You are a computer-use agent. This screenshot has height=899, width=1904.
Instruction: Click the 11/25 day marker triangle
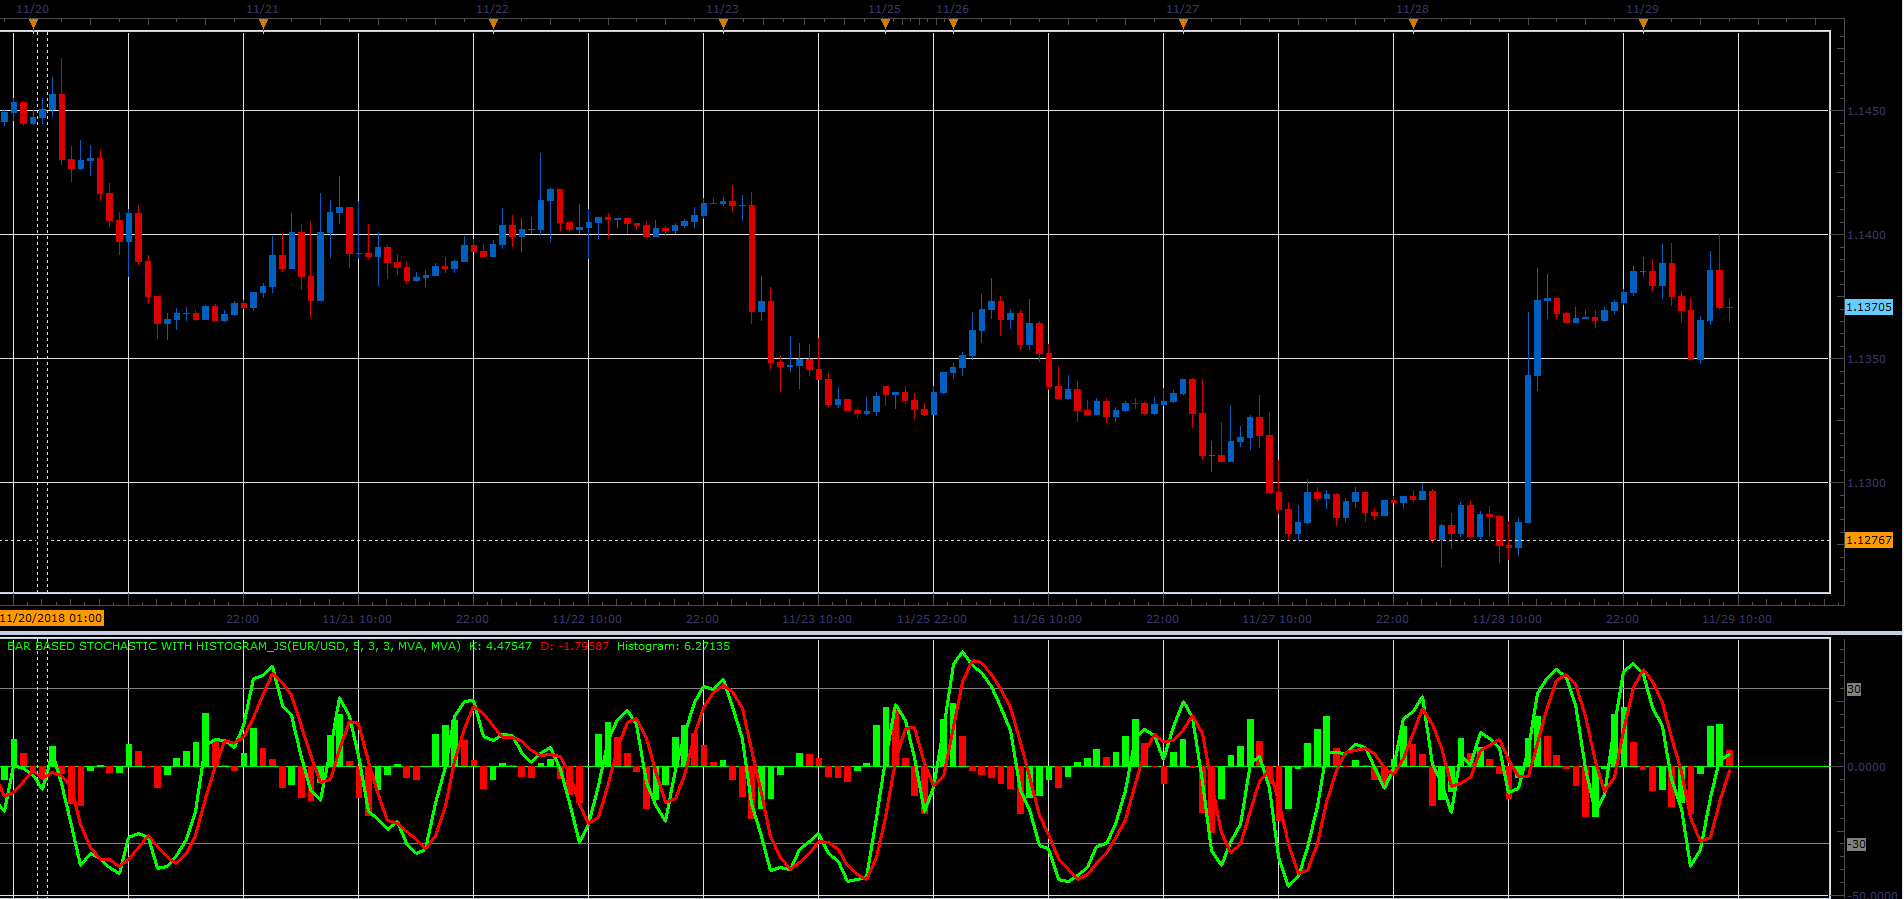(885, 24)
